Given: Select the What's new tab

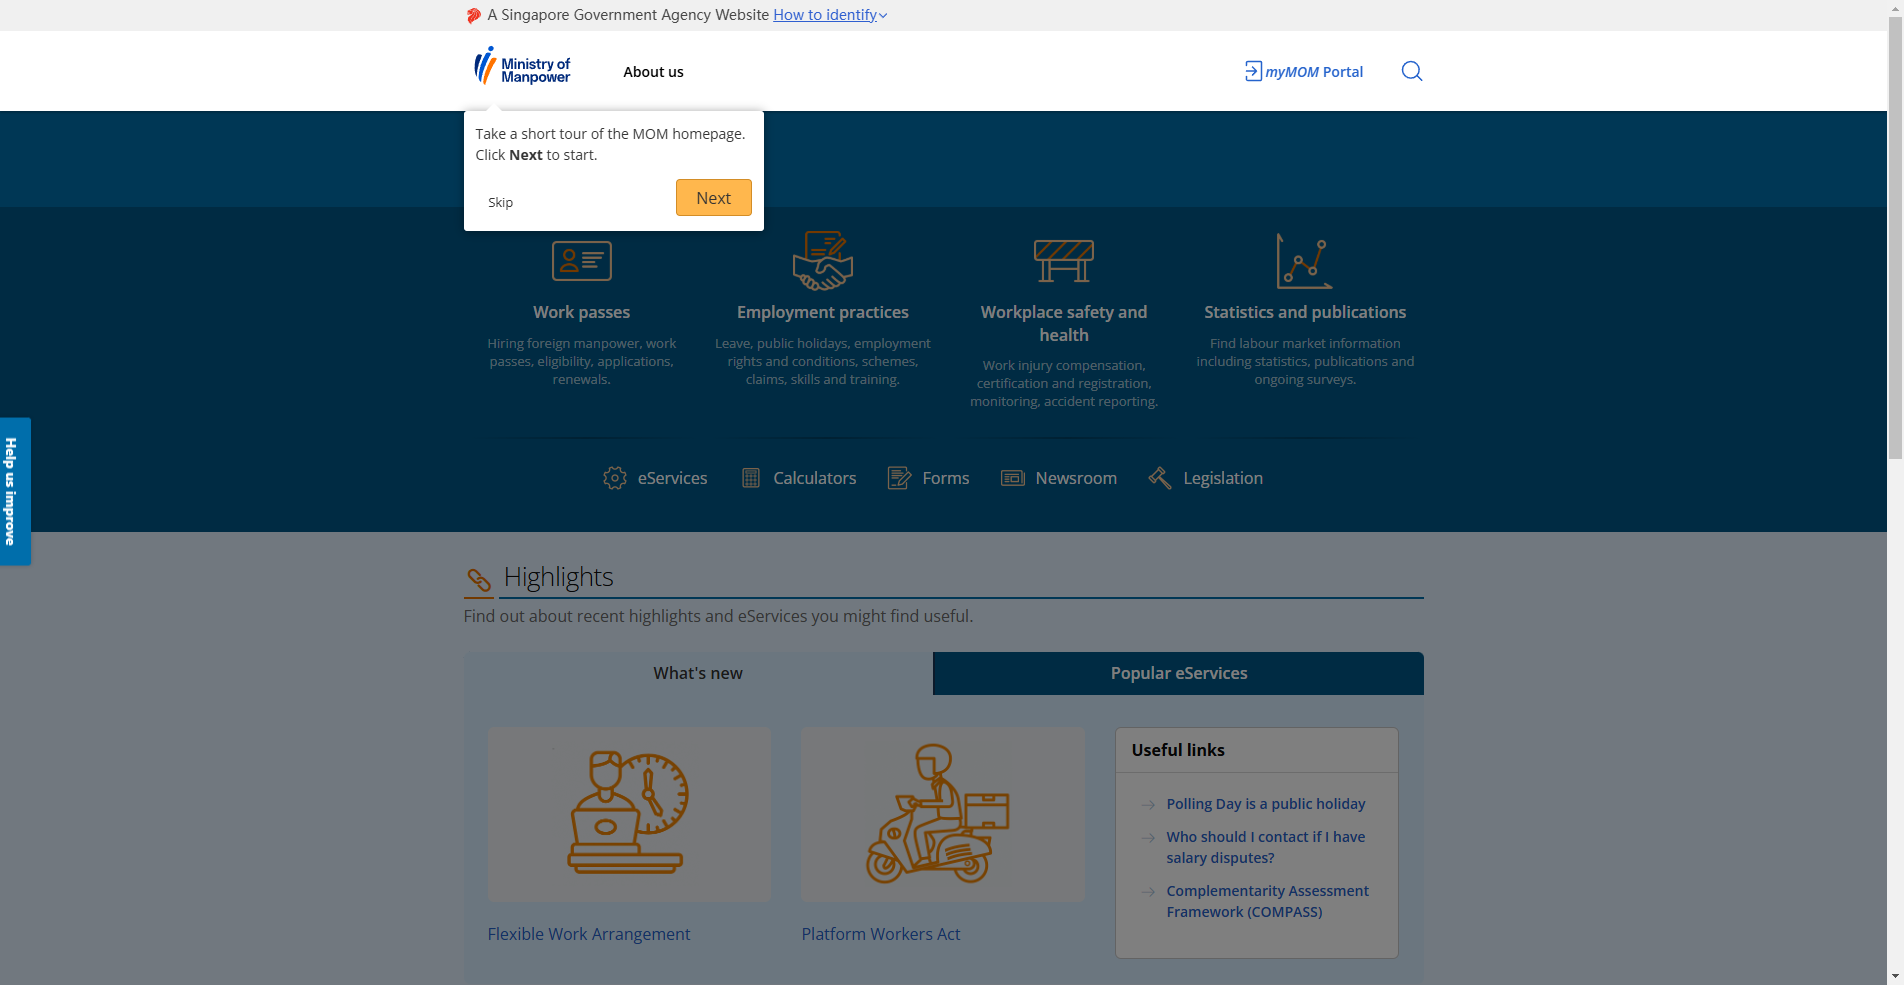Looking at the screenshot, I should tap(698, 673).
